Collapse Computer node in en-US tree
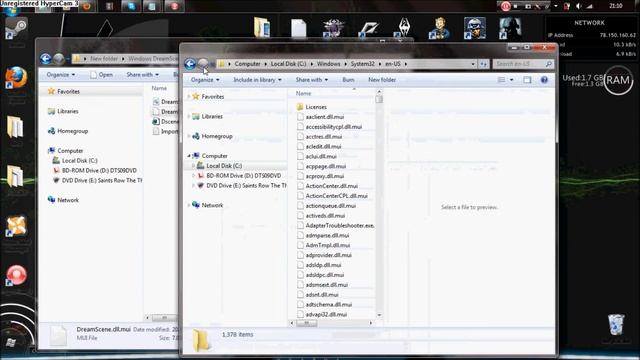 (189, 156)
